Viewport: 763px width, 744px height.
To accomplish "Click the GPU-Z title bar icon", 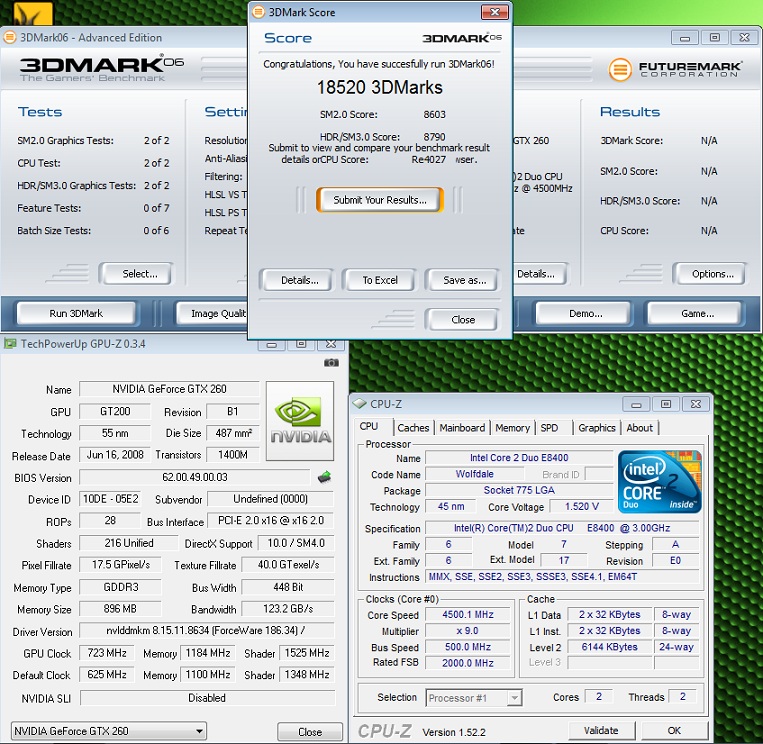I will point(10,344).
